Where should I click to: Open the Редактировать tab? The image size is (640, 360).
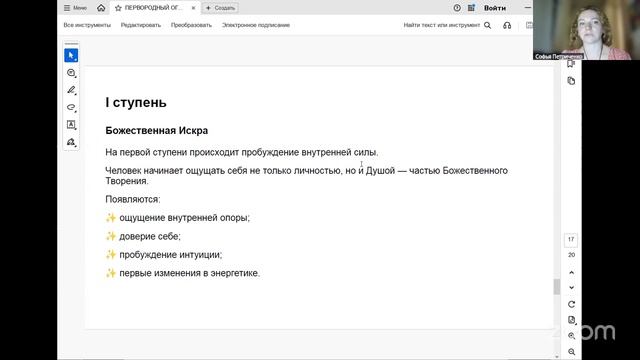(141, 25)
